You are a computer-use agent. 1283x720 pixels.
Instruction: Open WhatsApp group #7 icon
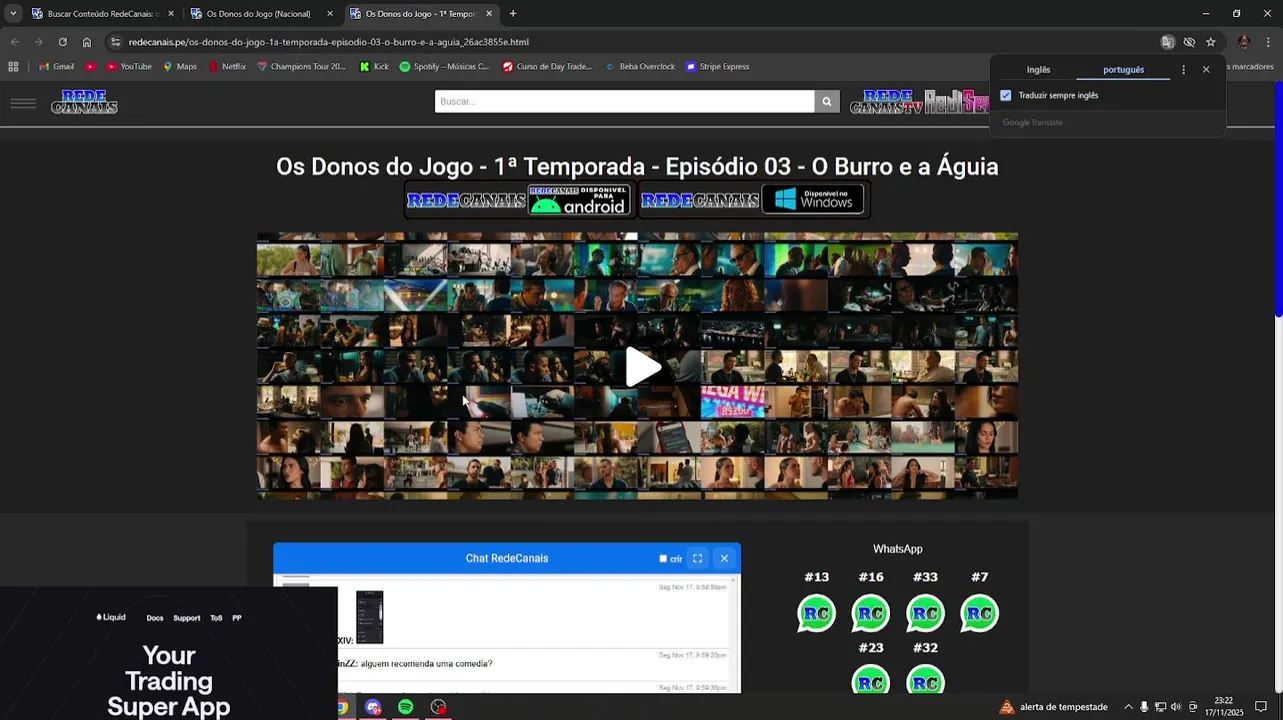pos(979,613)
